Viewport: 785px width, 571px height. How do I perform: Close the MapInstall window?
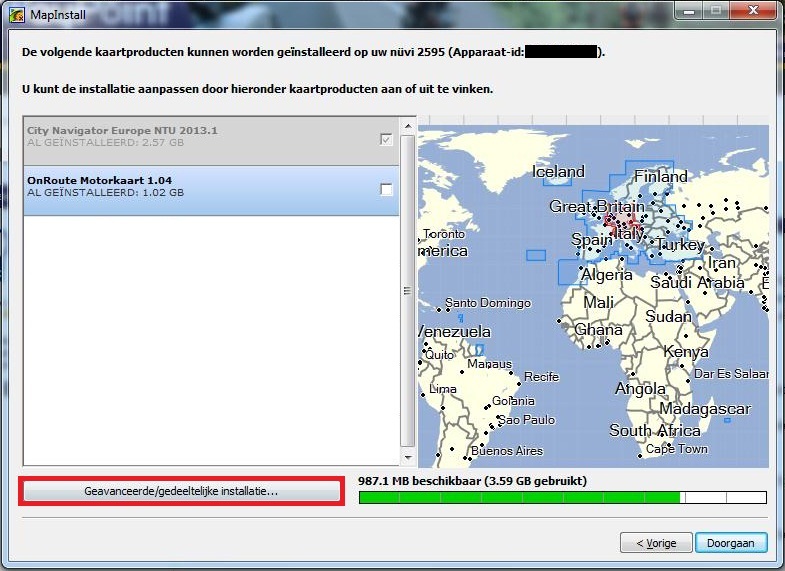coord(753,10)
